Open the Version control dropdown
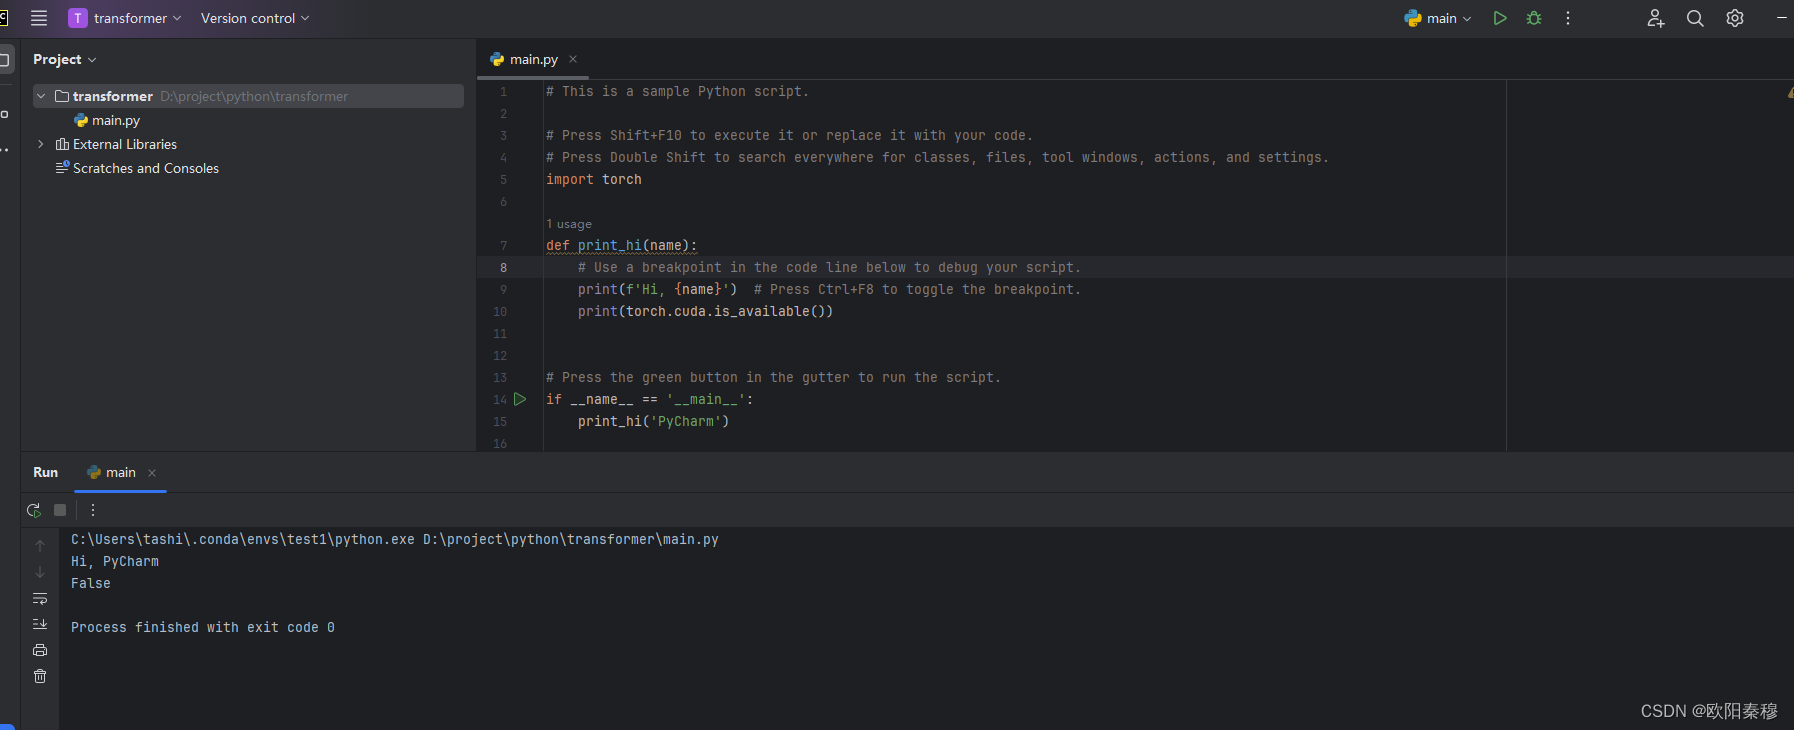 pyautogui.click(x=255, y=18)
